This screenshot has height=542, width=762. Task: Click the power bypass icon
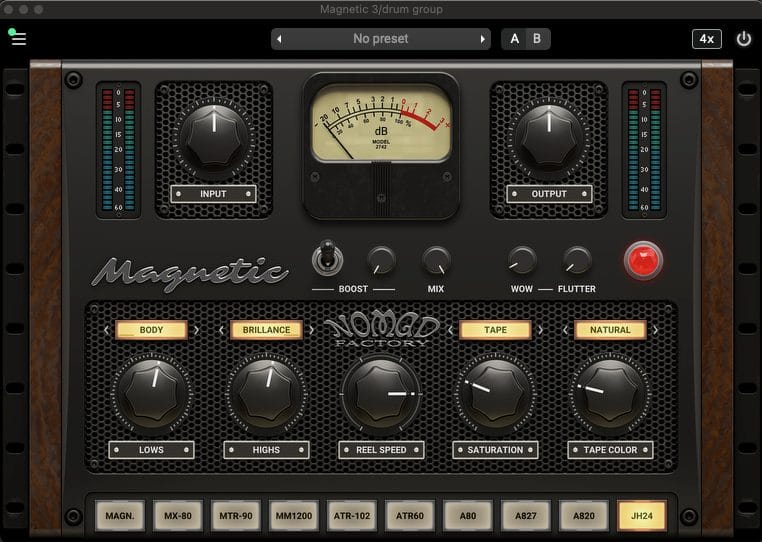click(743, 39)
